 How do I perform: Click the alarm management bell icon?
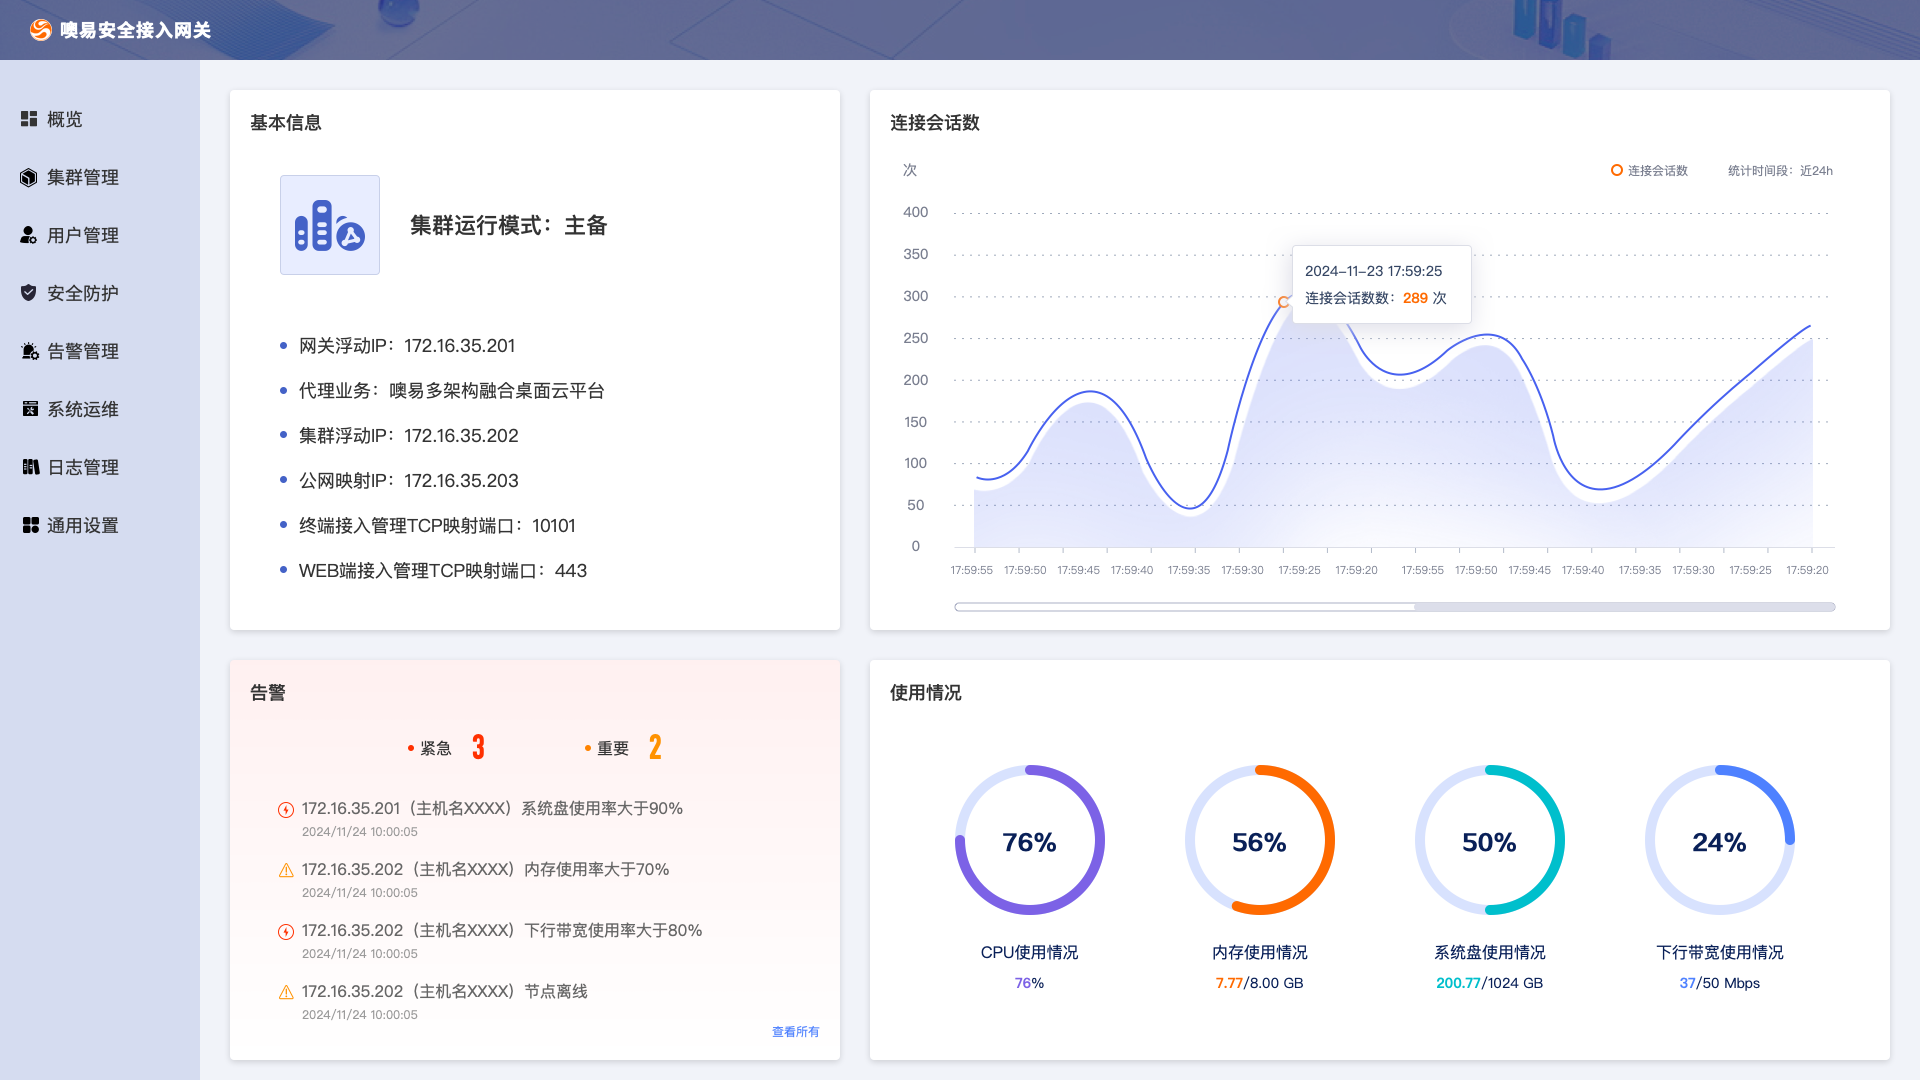[x=30, y=351]
